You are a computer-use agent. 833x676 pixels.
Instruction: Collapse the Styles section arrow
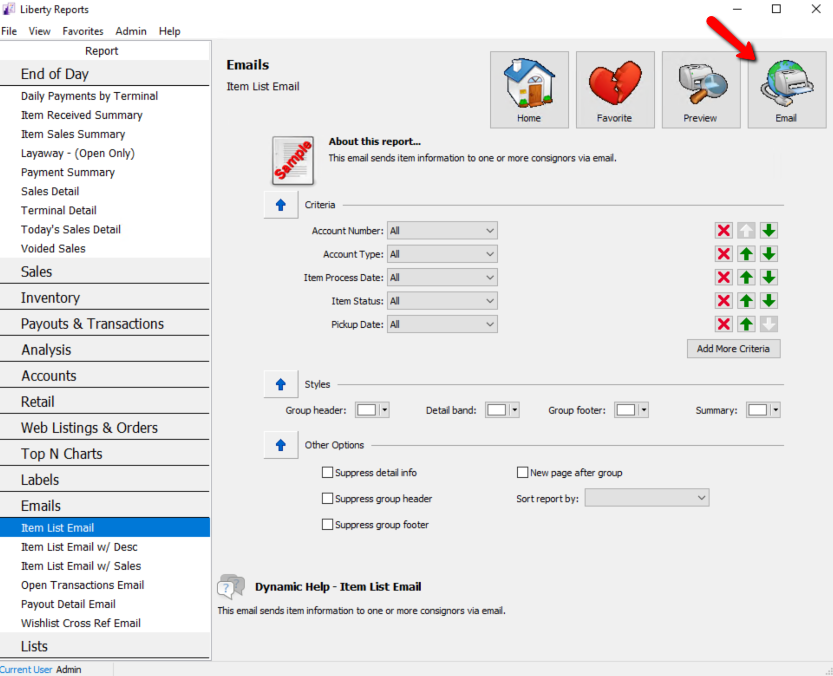pyautogui.click(x=281, y=384)
